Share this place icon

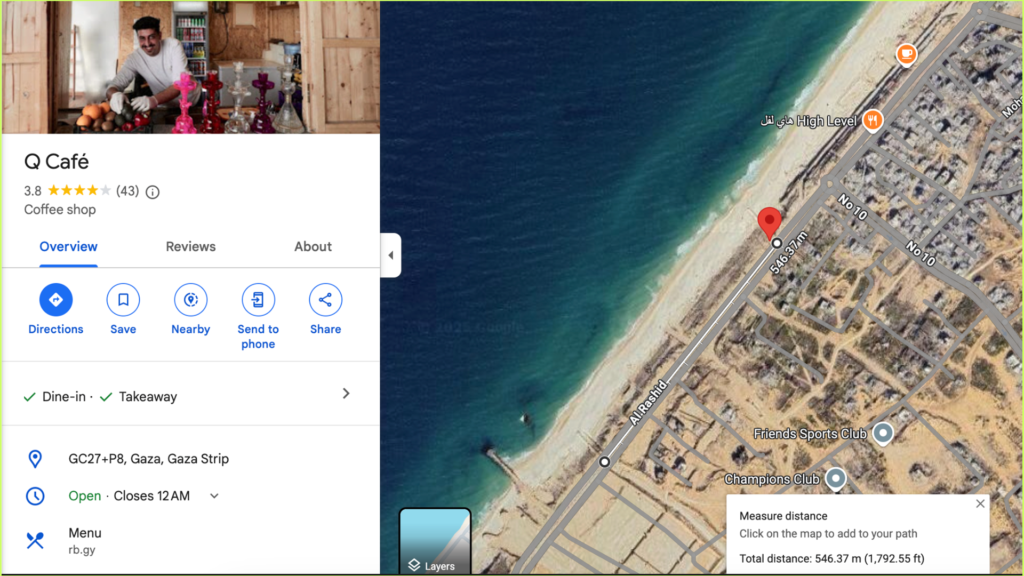325,300
